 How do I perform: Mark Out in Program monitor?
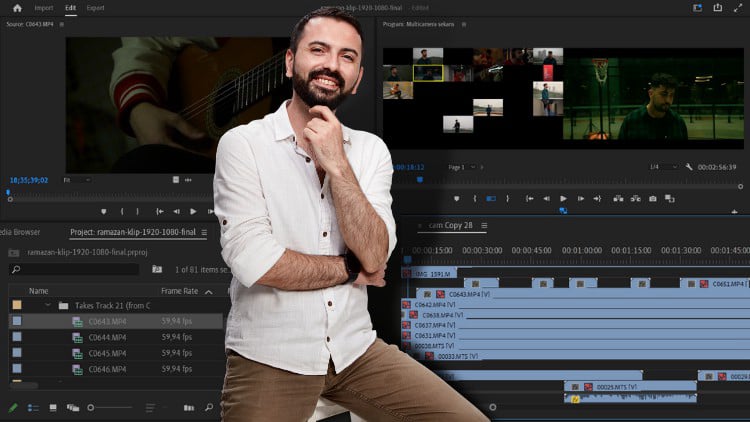click(507, 199)
